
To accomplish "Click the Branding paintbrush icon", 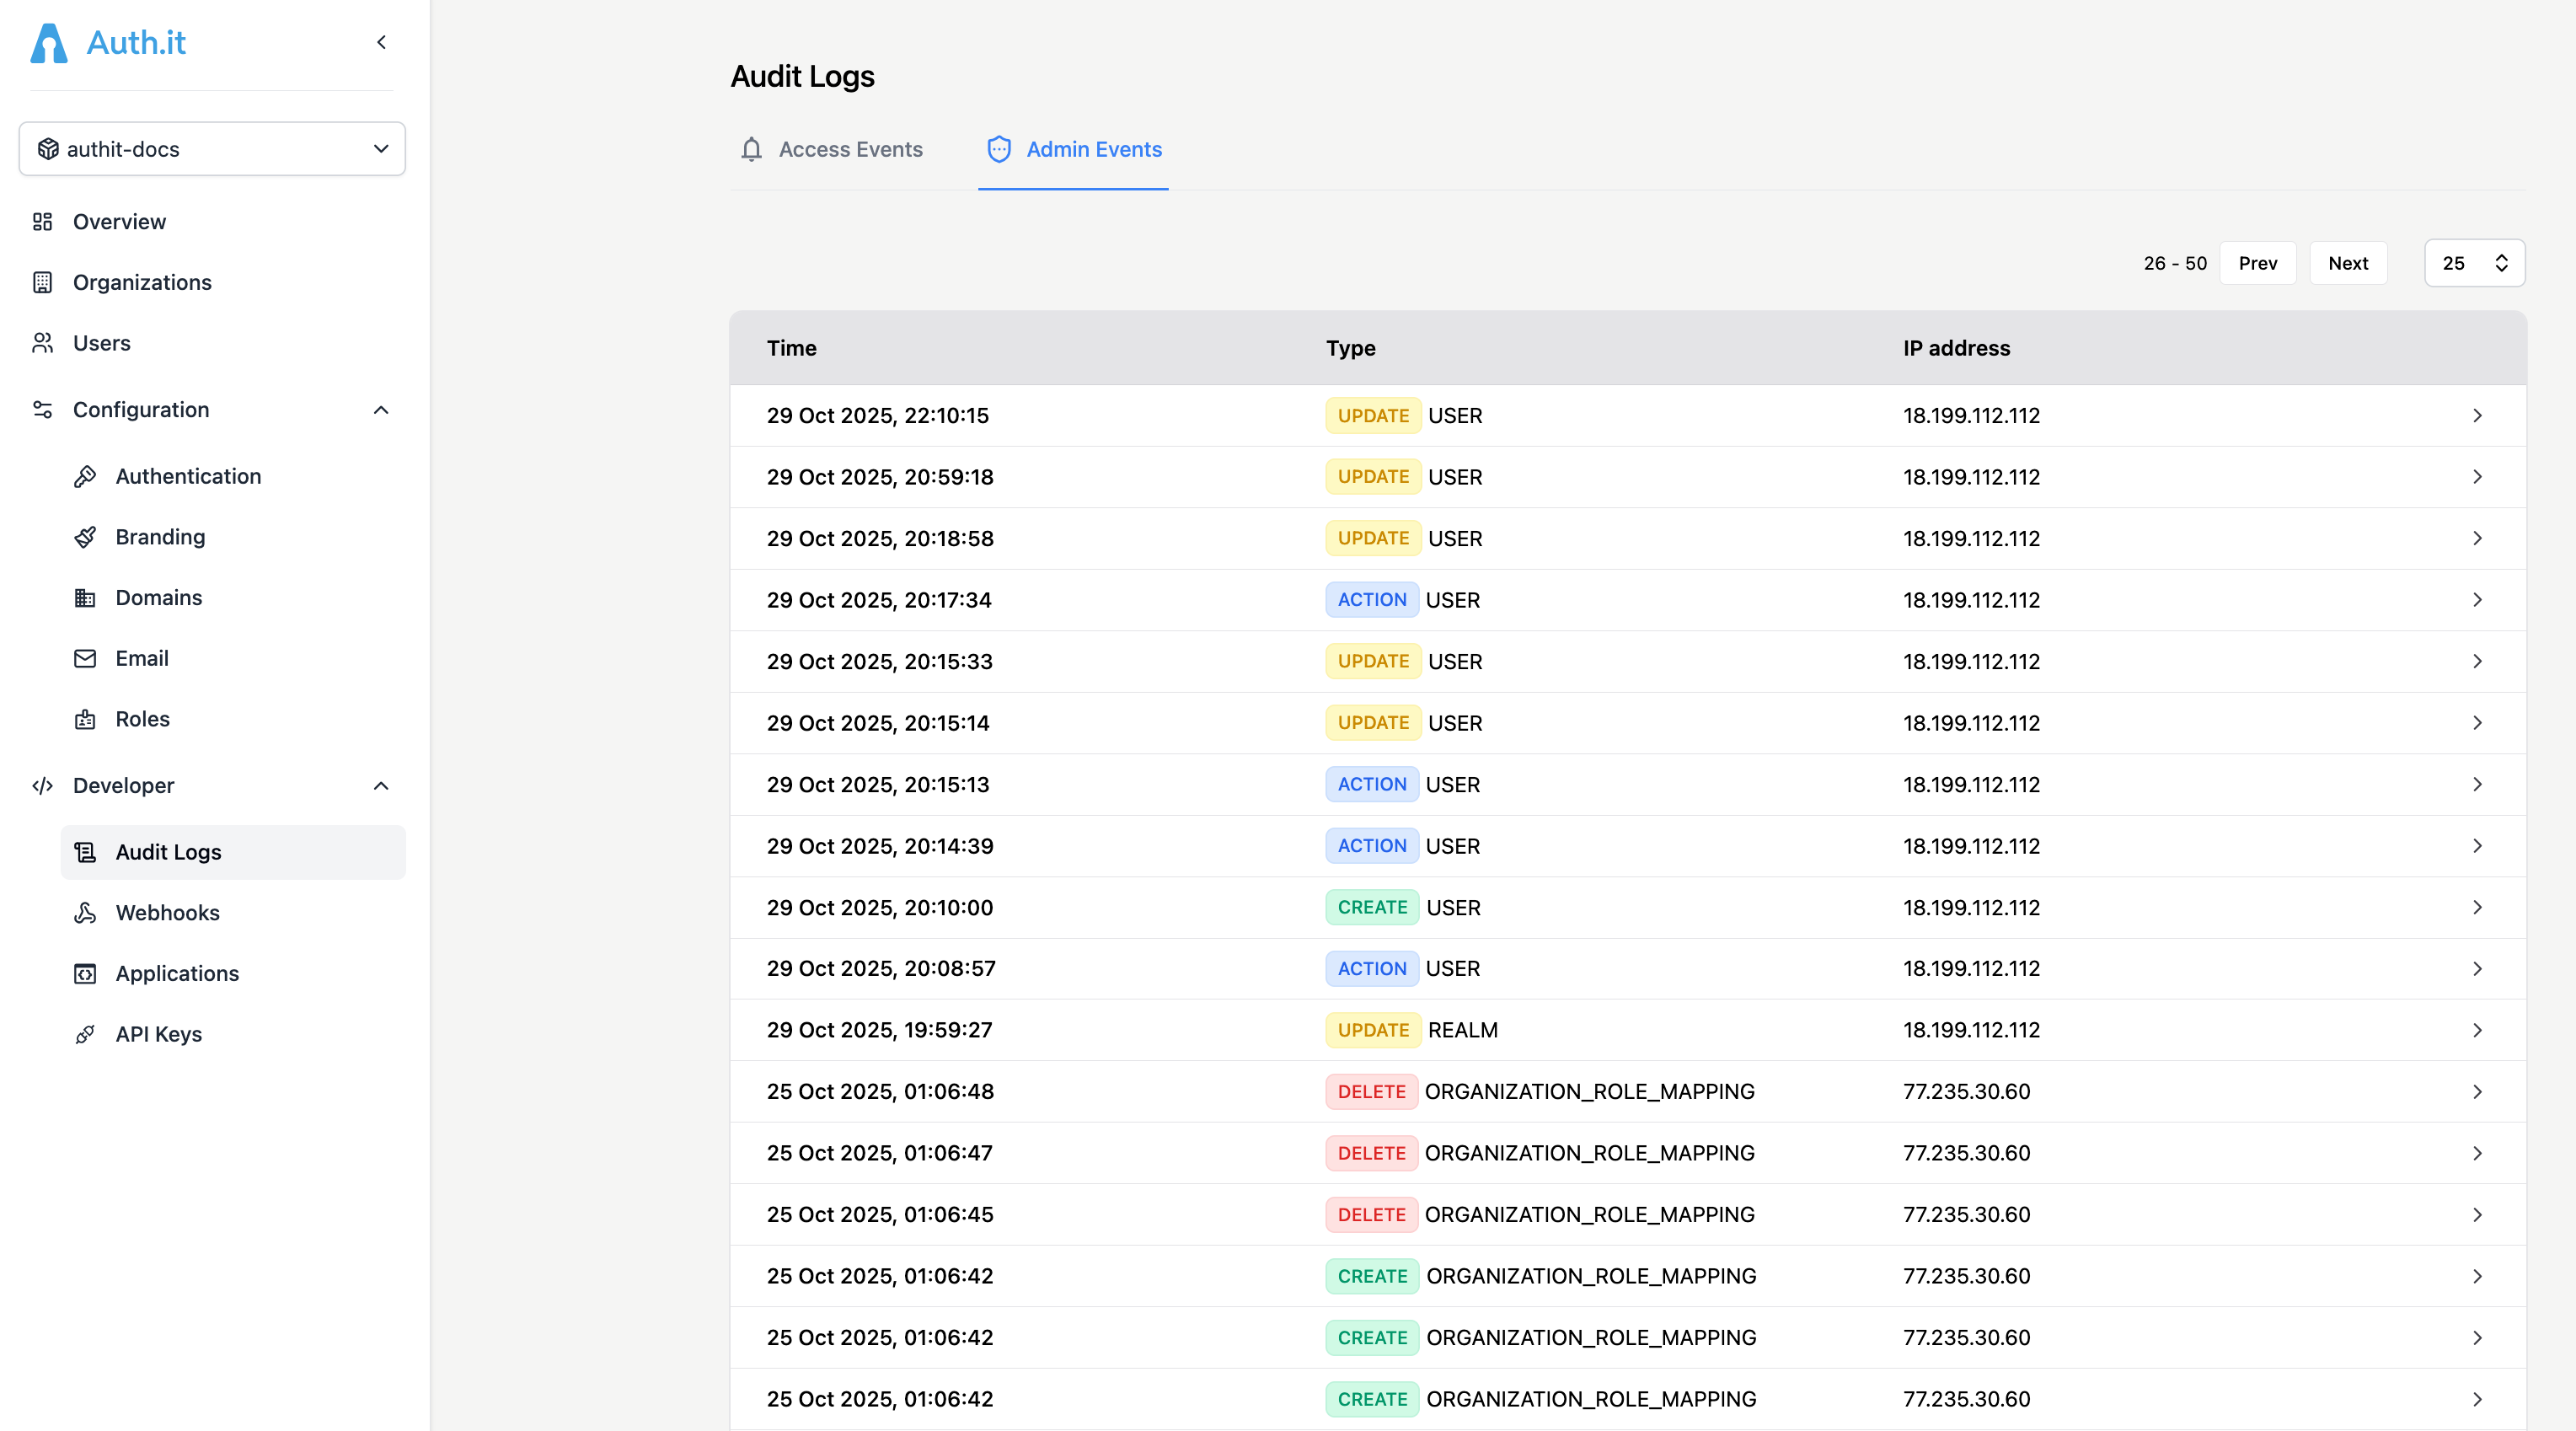I will pyautogui.click(x=85, y=537).
